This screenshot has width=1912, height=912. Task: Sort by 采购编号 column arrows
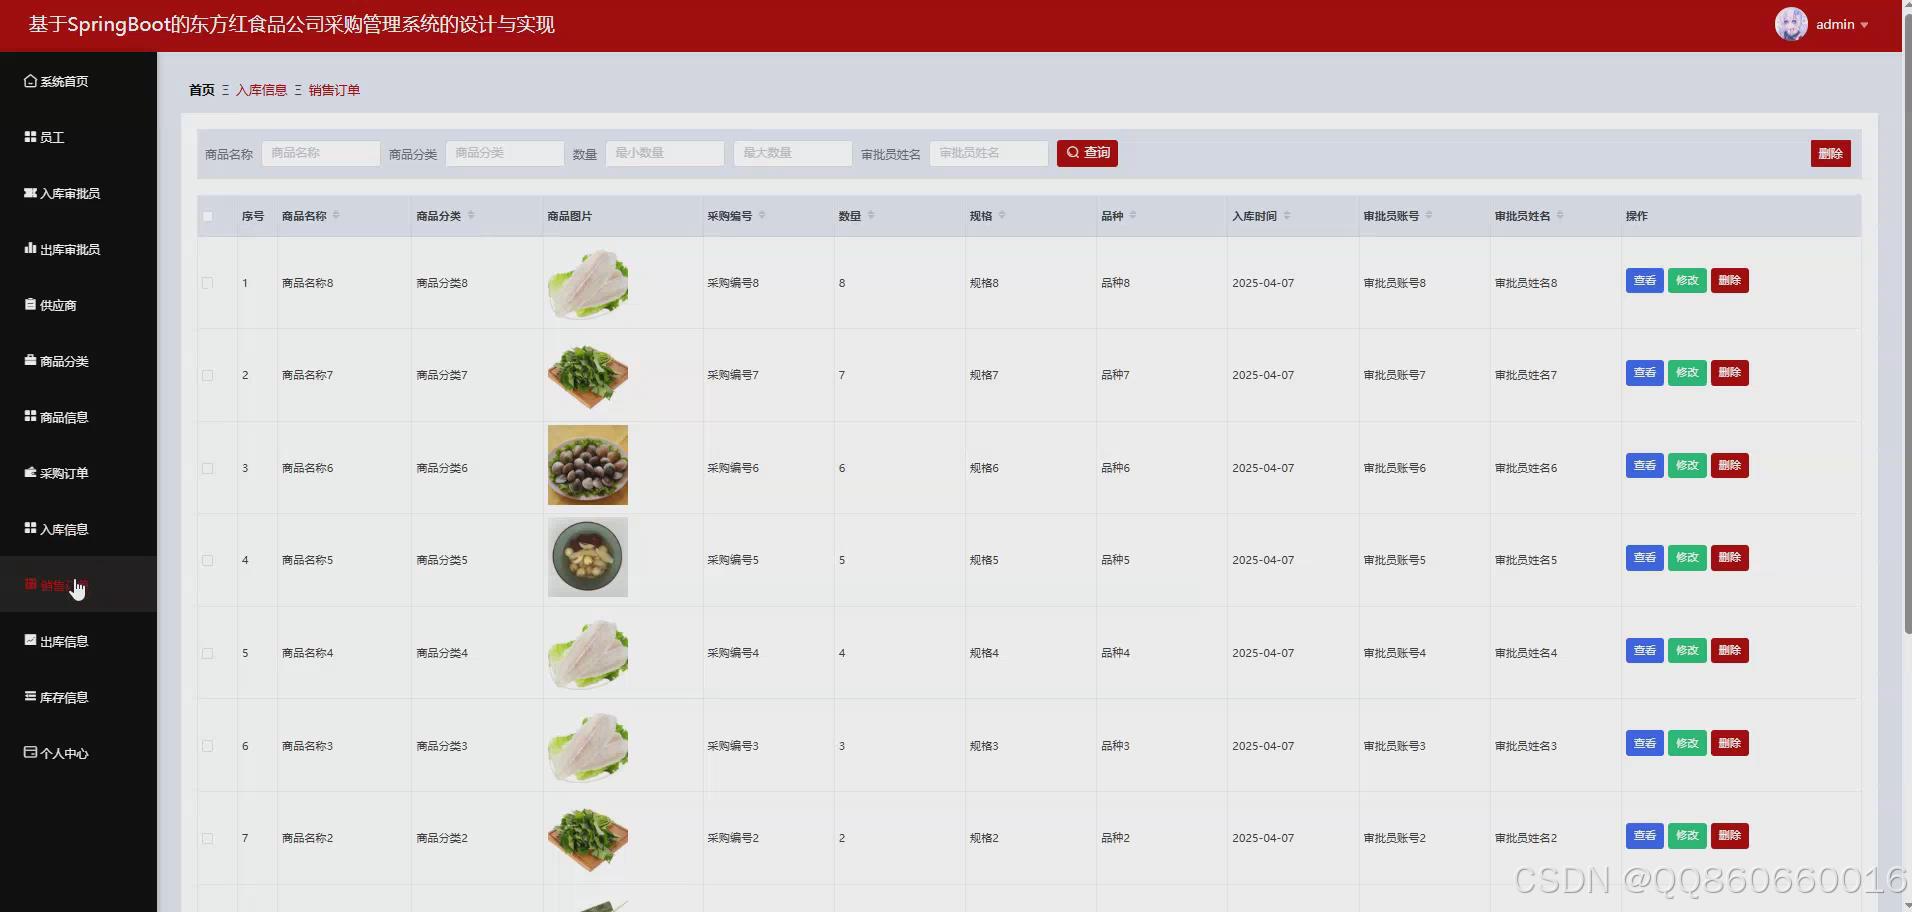pos(762,216)
